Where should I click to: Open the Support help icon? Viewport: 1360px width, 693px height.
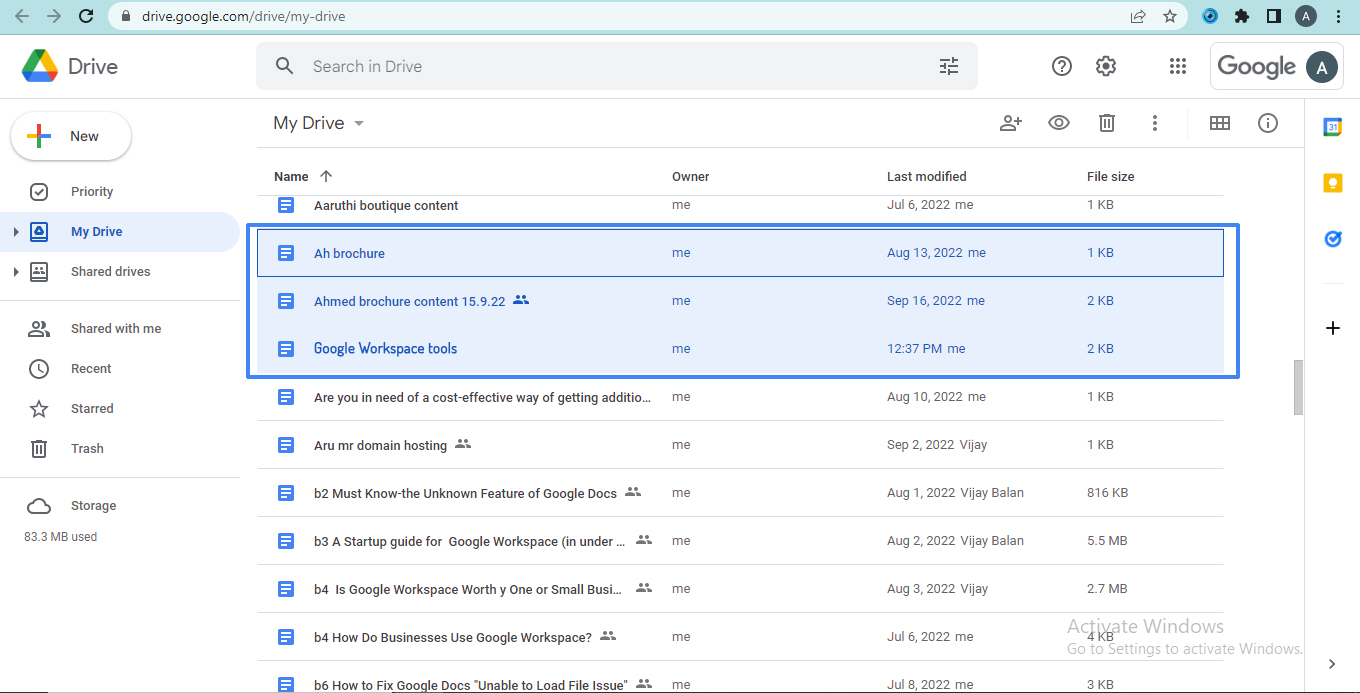pos(1062,66)
